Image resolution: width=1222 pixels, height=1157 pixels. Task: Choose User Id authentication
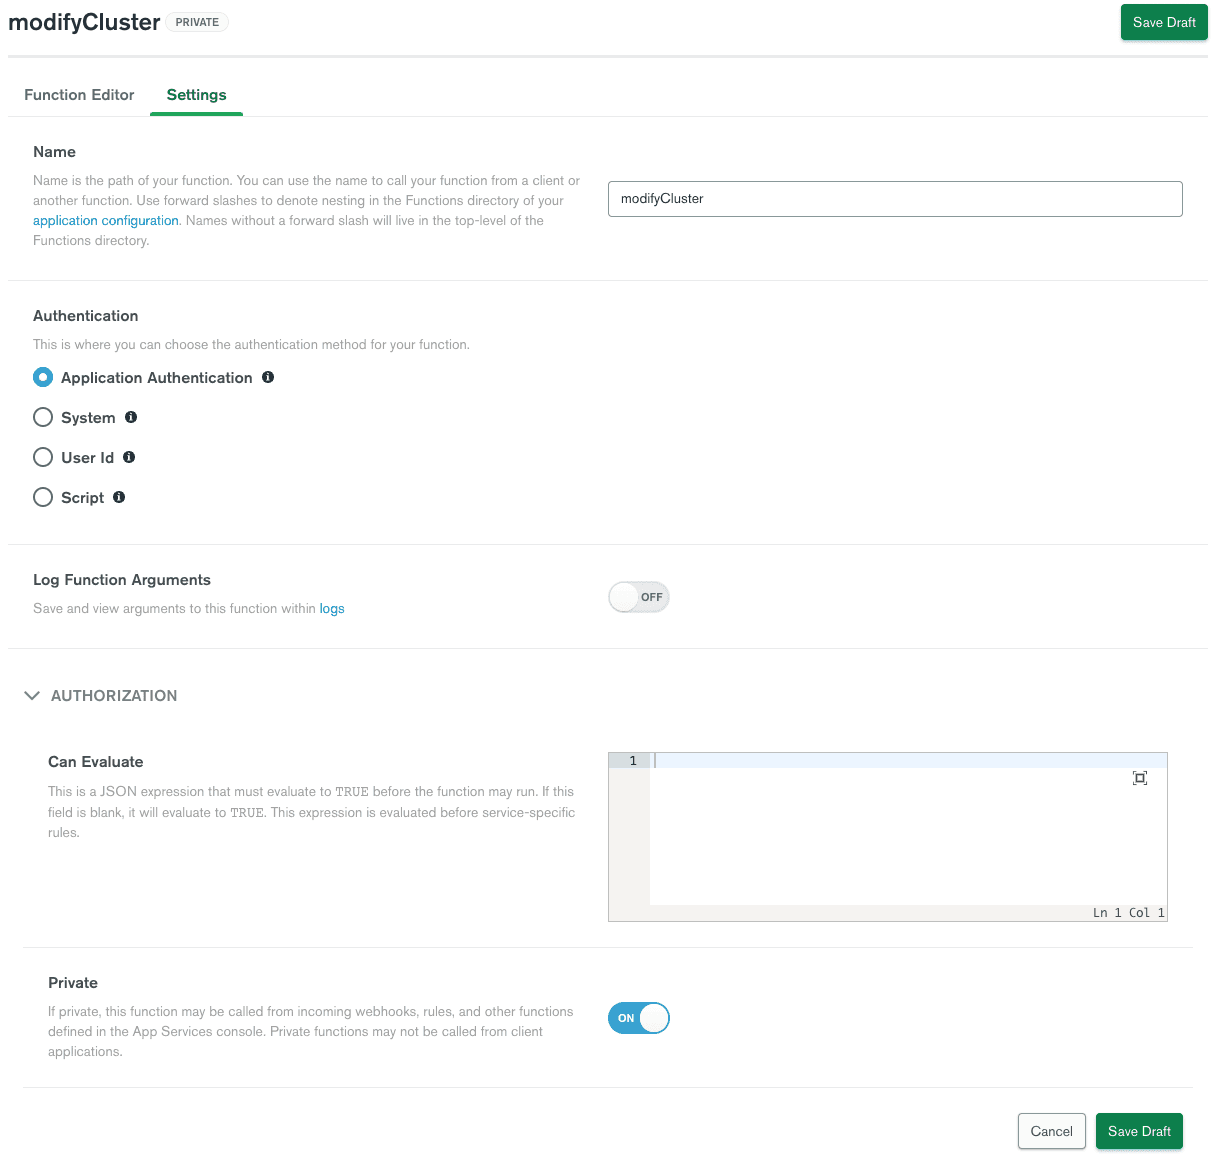pos(43,457)
